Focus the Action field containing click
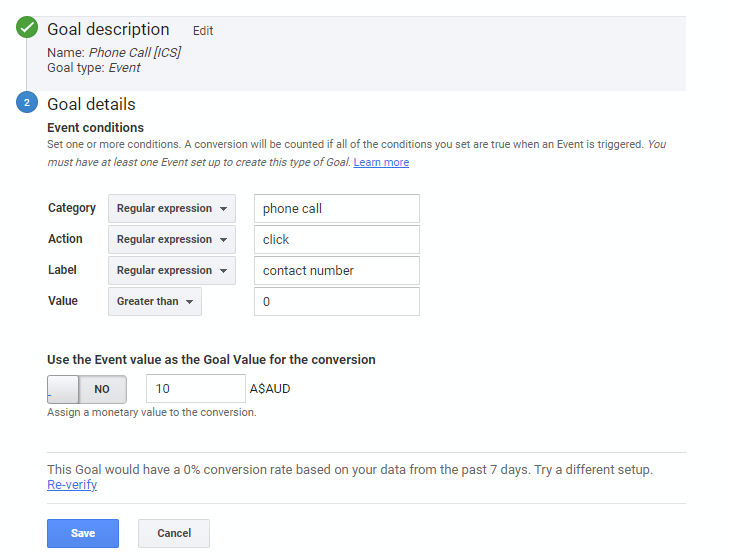This screenshot has width=729, height=556. coord(337,239)
